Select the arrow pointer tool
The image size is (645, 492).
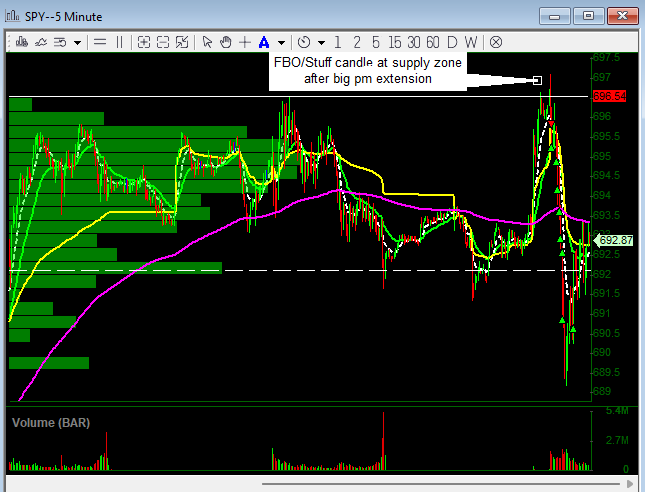coord(207,42)
